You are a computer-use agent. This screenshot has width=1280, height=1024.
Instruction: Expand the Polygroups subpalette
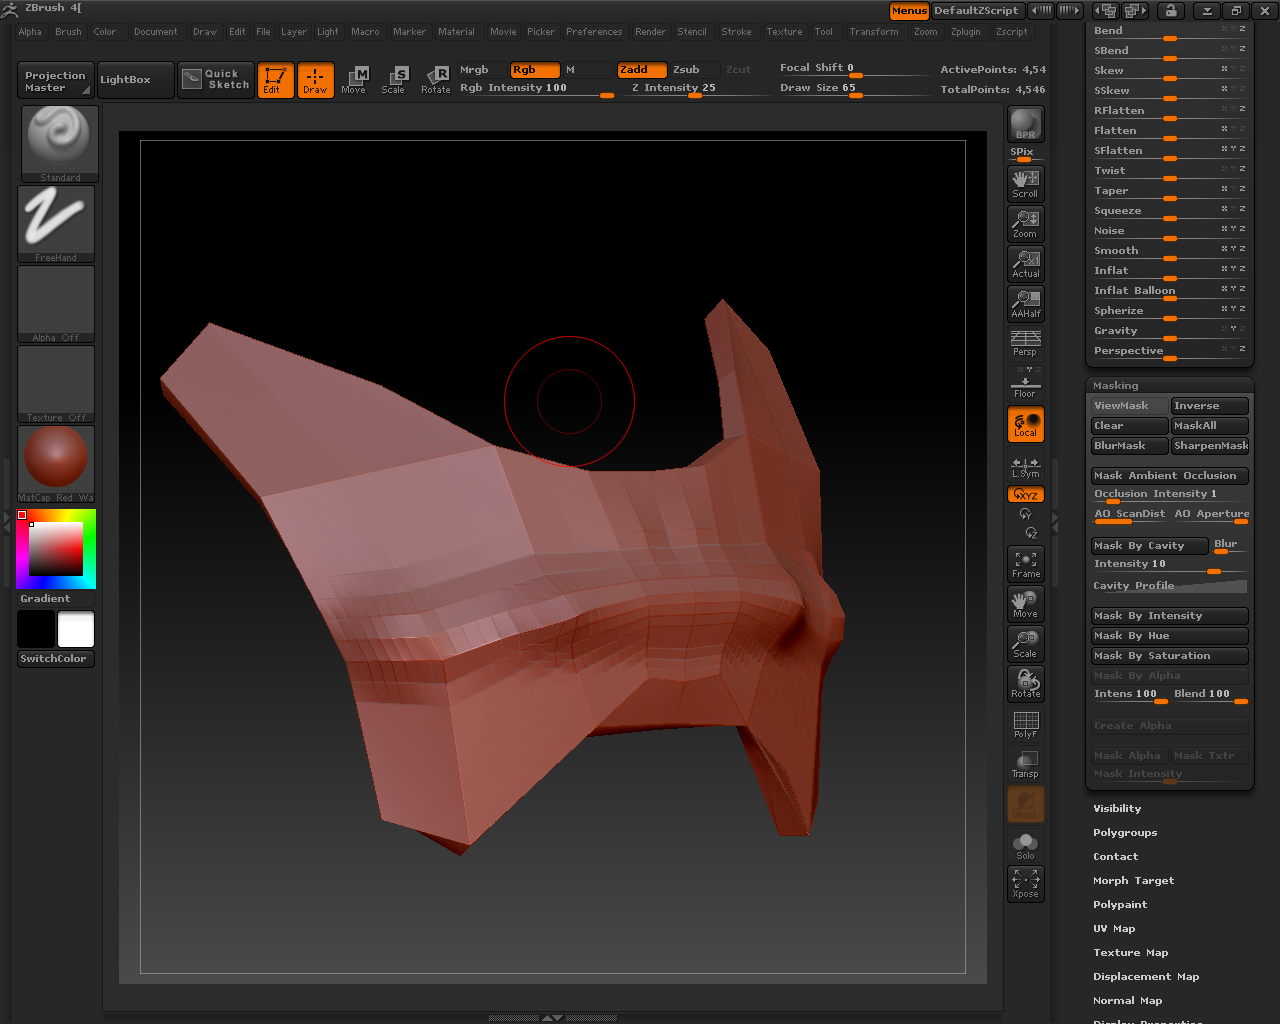(1125, 832)
